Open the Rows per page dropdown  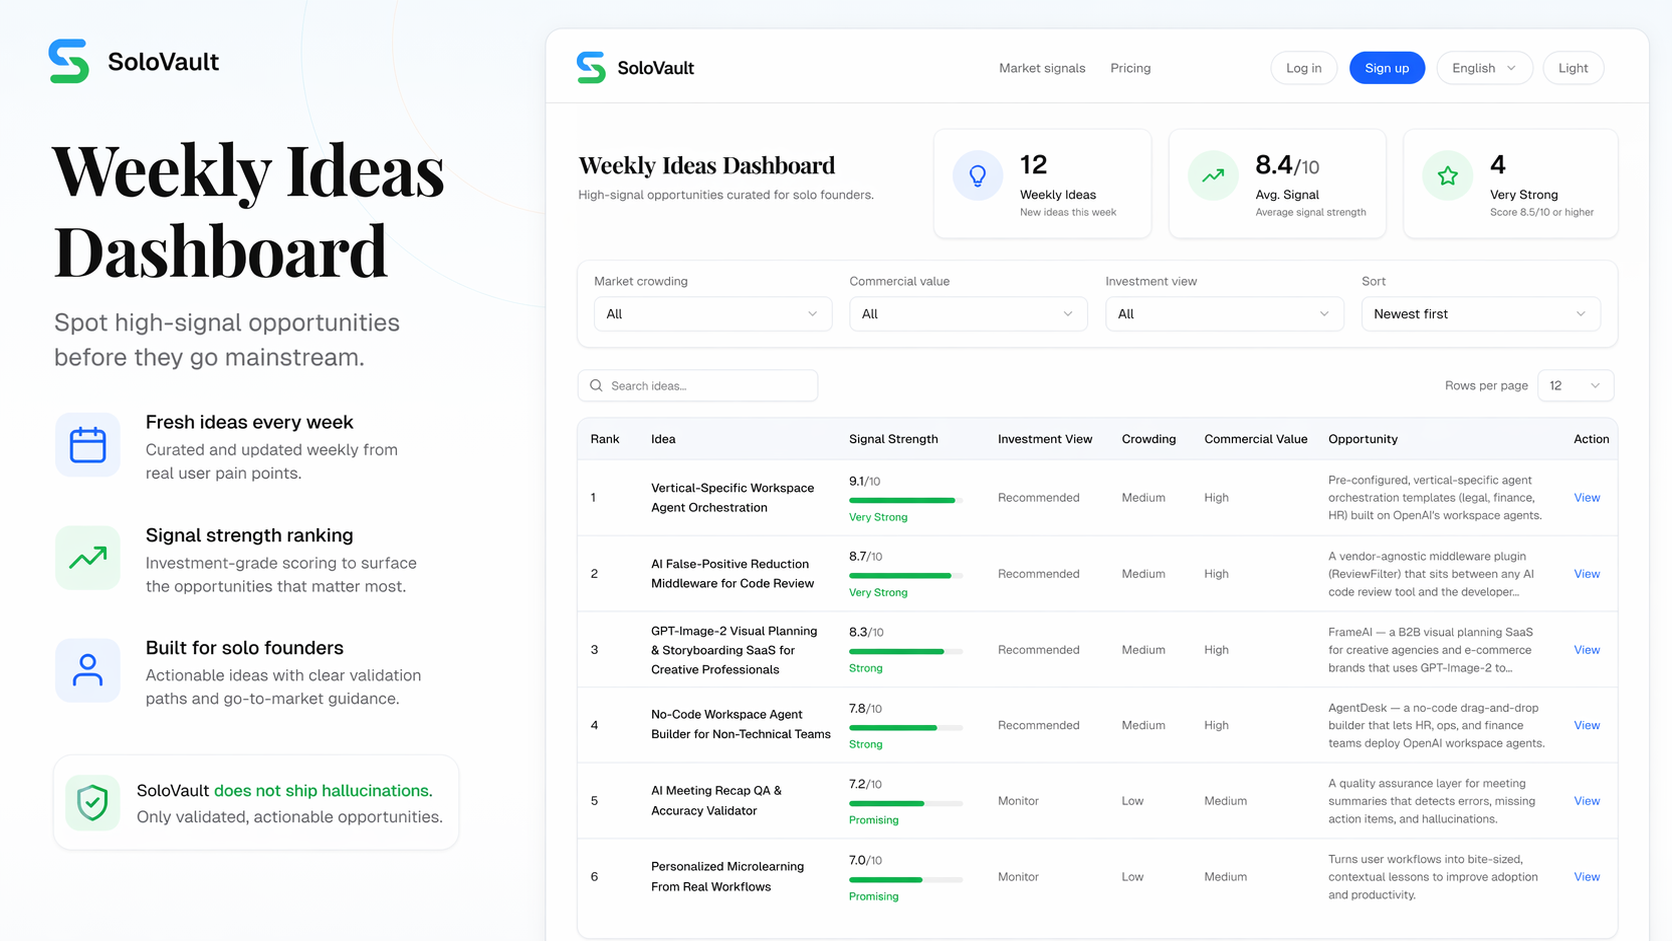[x=1575, y=386]
